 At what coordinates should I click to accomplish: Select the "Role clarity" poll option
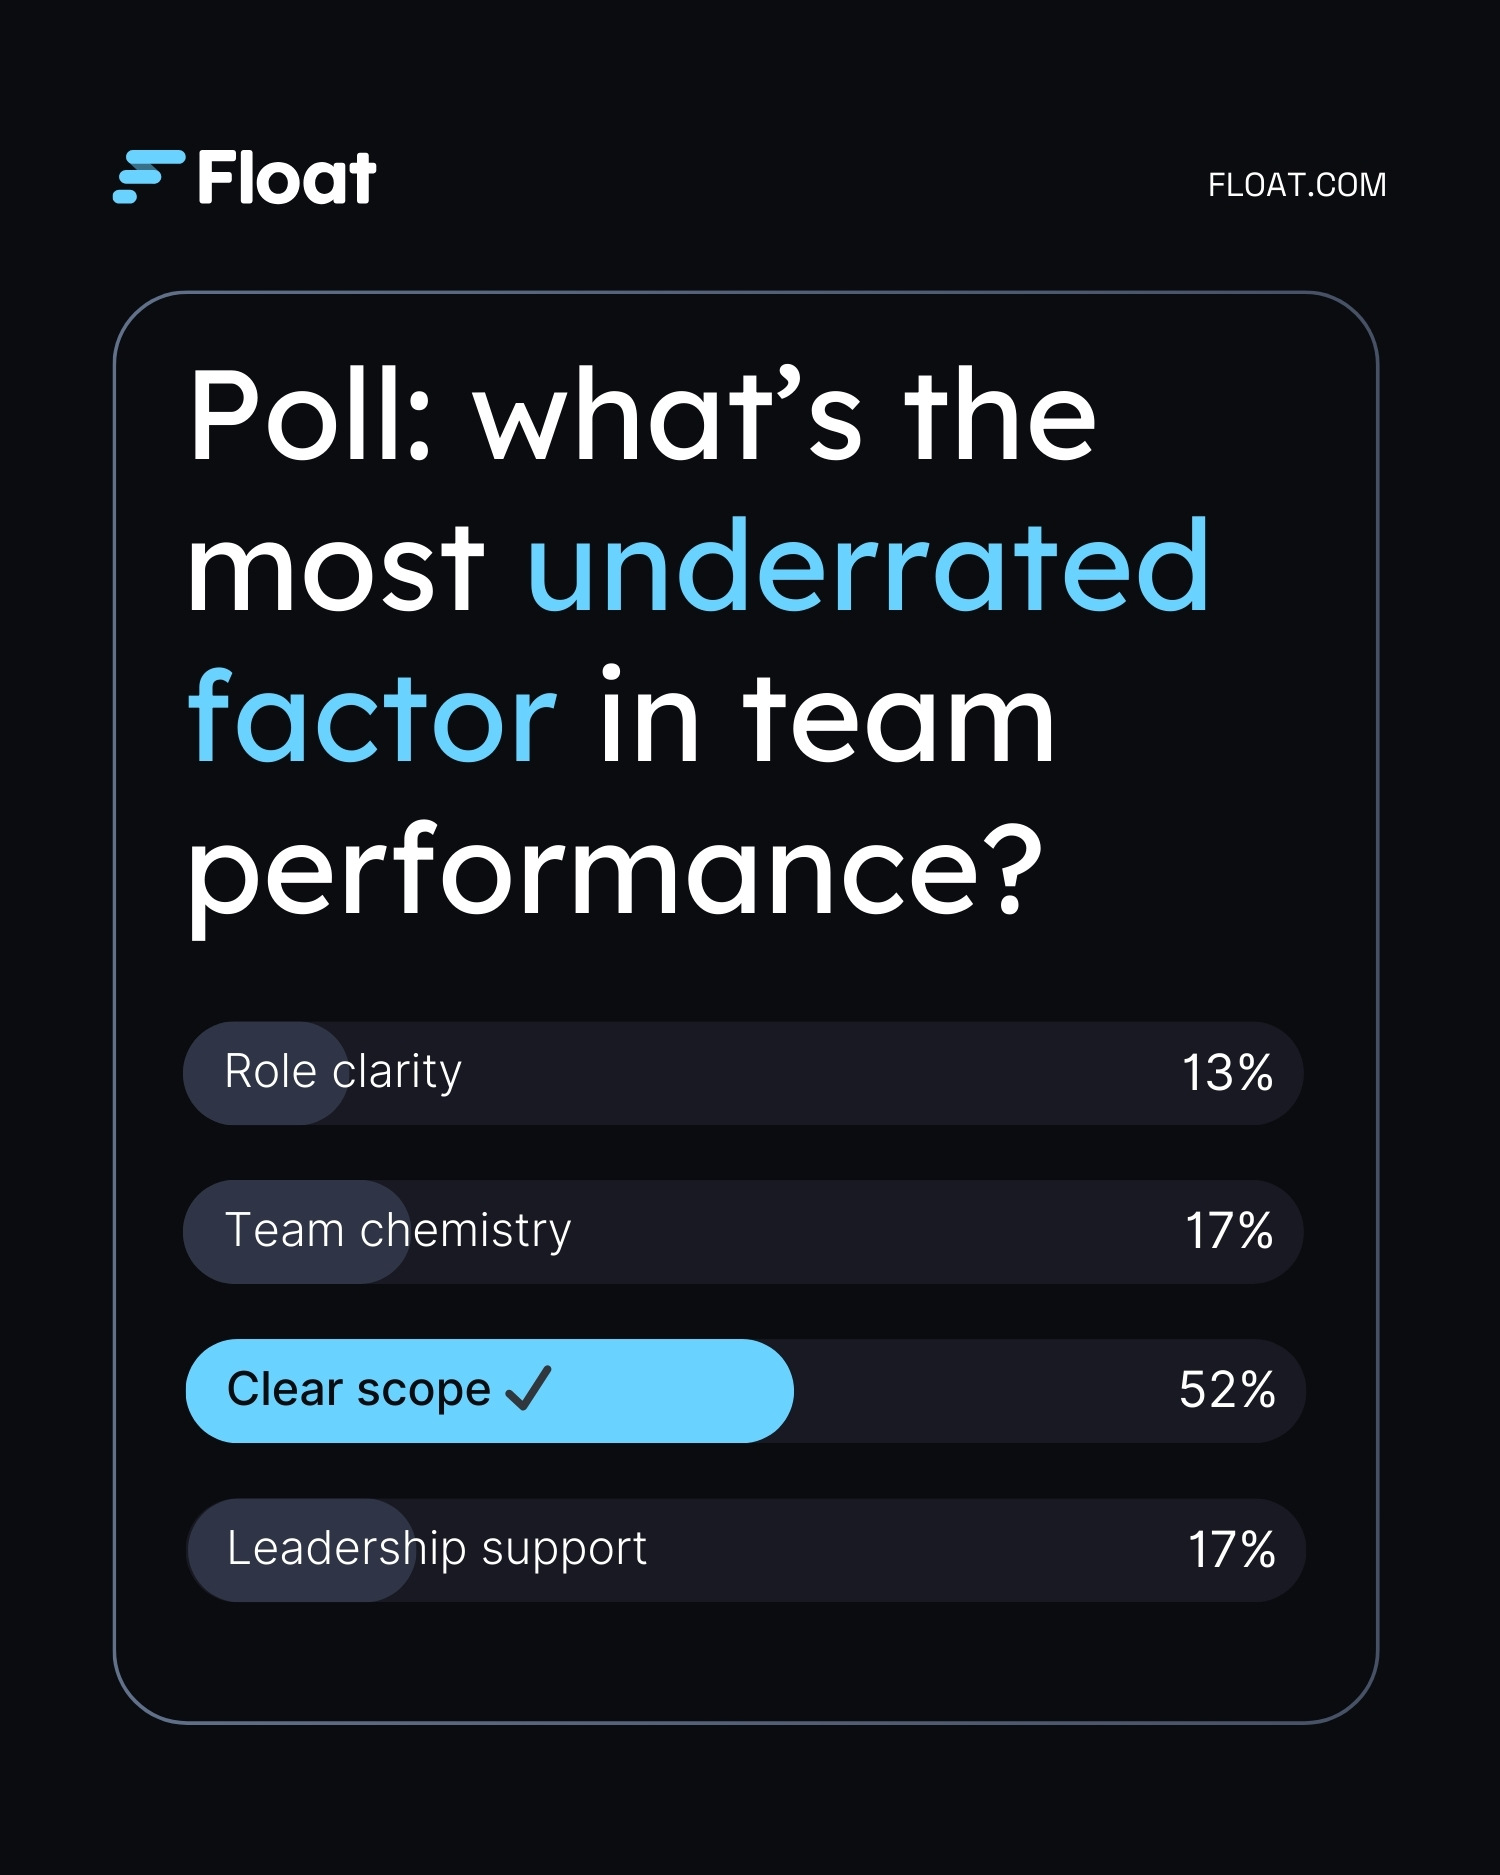pyautogui.click(x=343, y=1072)
